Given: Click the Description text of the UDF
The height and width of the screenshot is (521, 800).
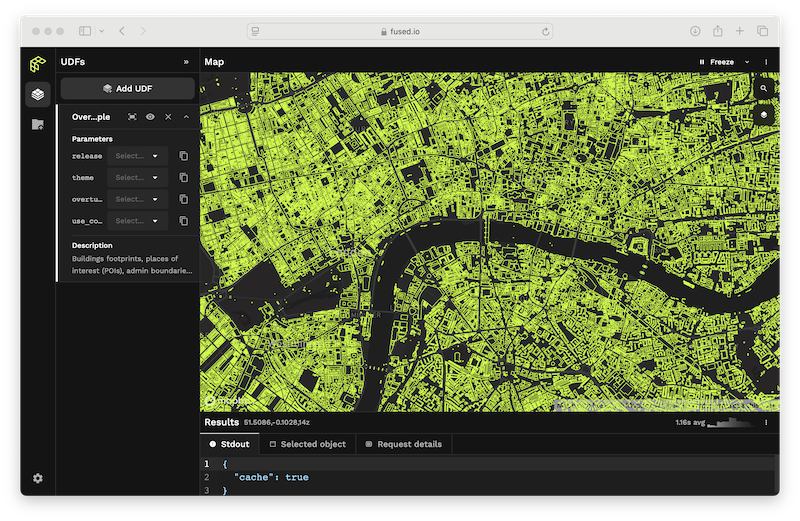Looking at the screenshot, I should coord(132,265).
